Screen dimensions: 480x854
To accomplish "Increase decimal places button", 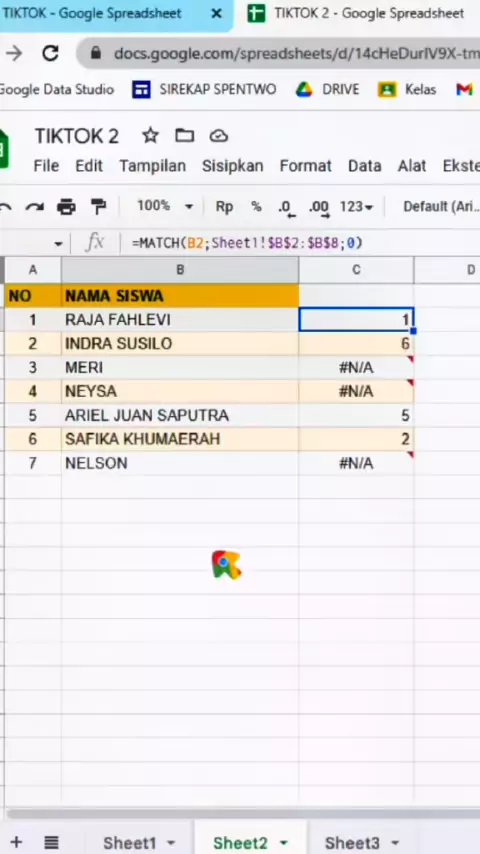I will point(319,208).
